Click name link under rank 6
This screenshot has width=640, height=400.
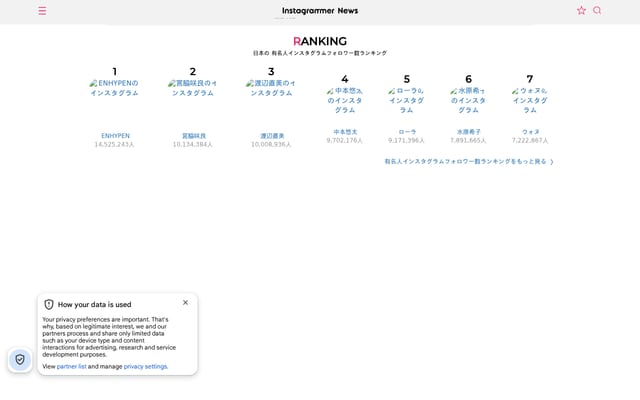tap(469, 132)
